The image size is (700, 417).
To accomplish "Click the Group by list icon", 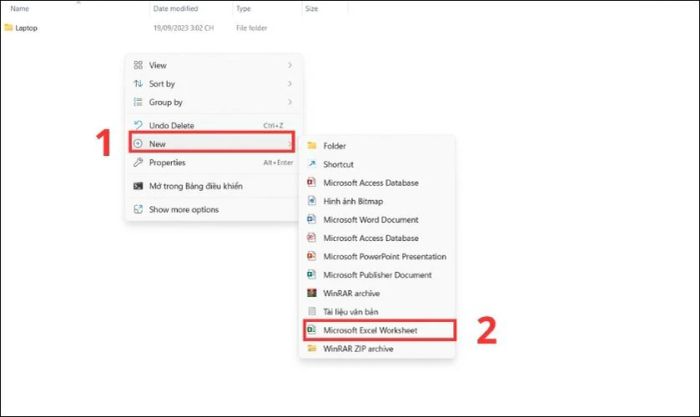I will pos(138,102).
